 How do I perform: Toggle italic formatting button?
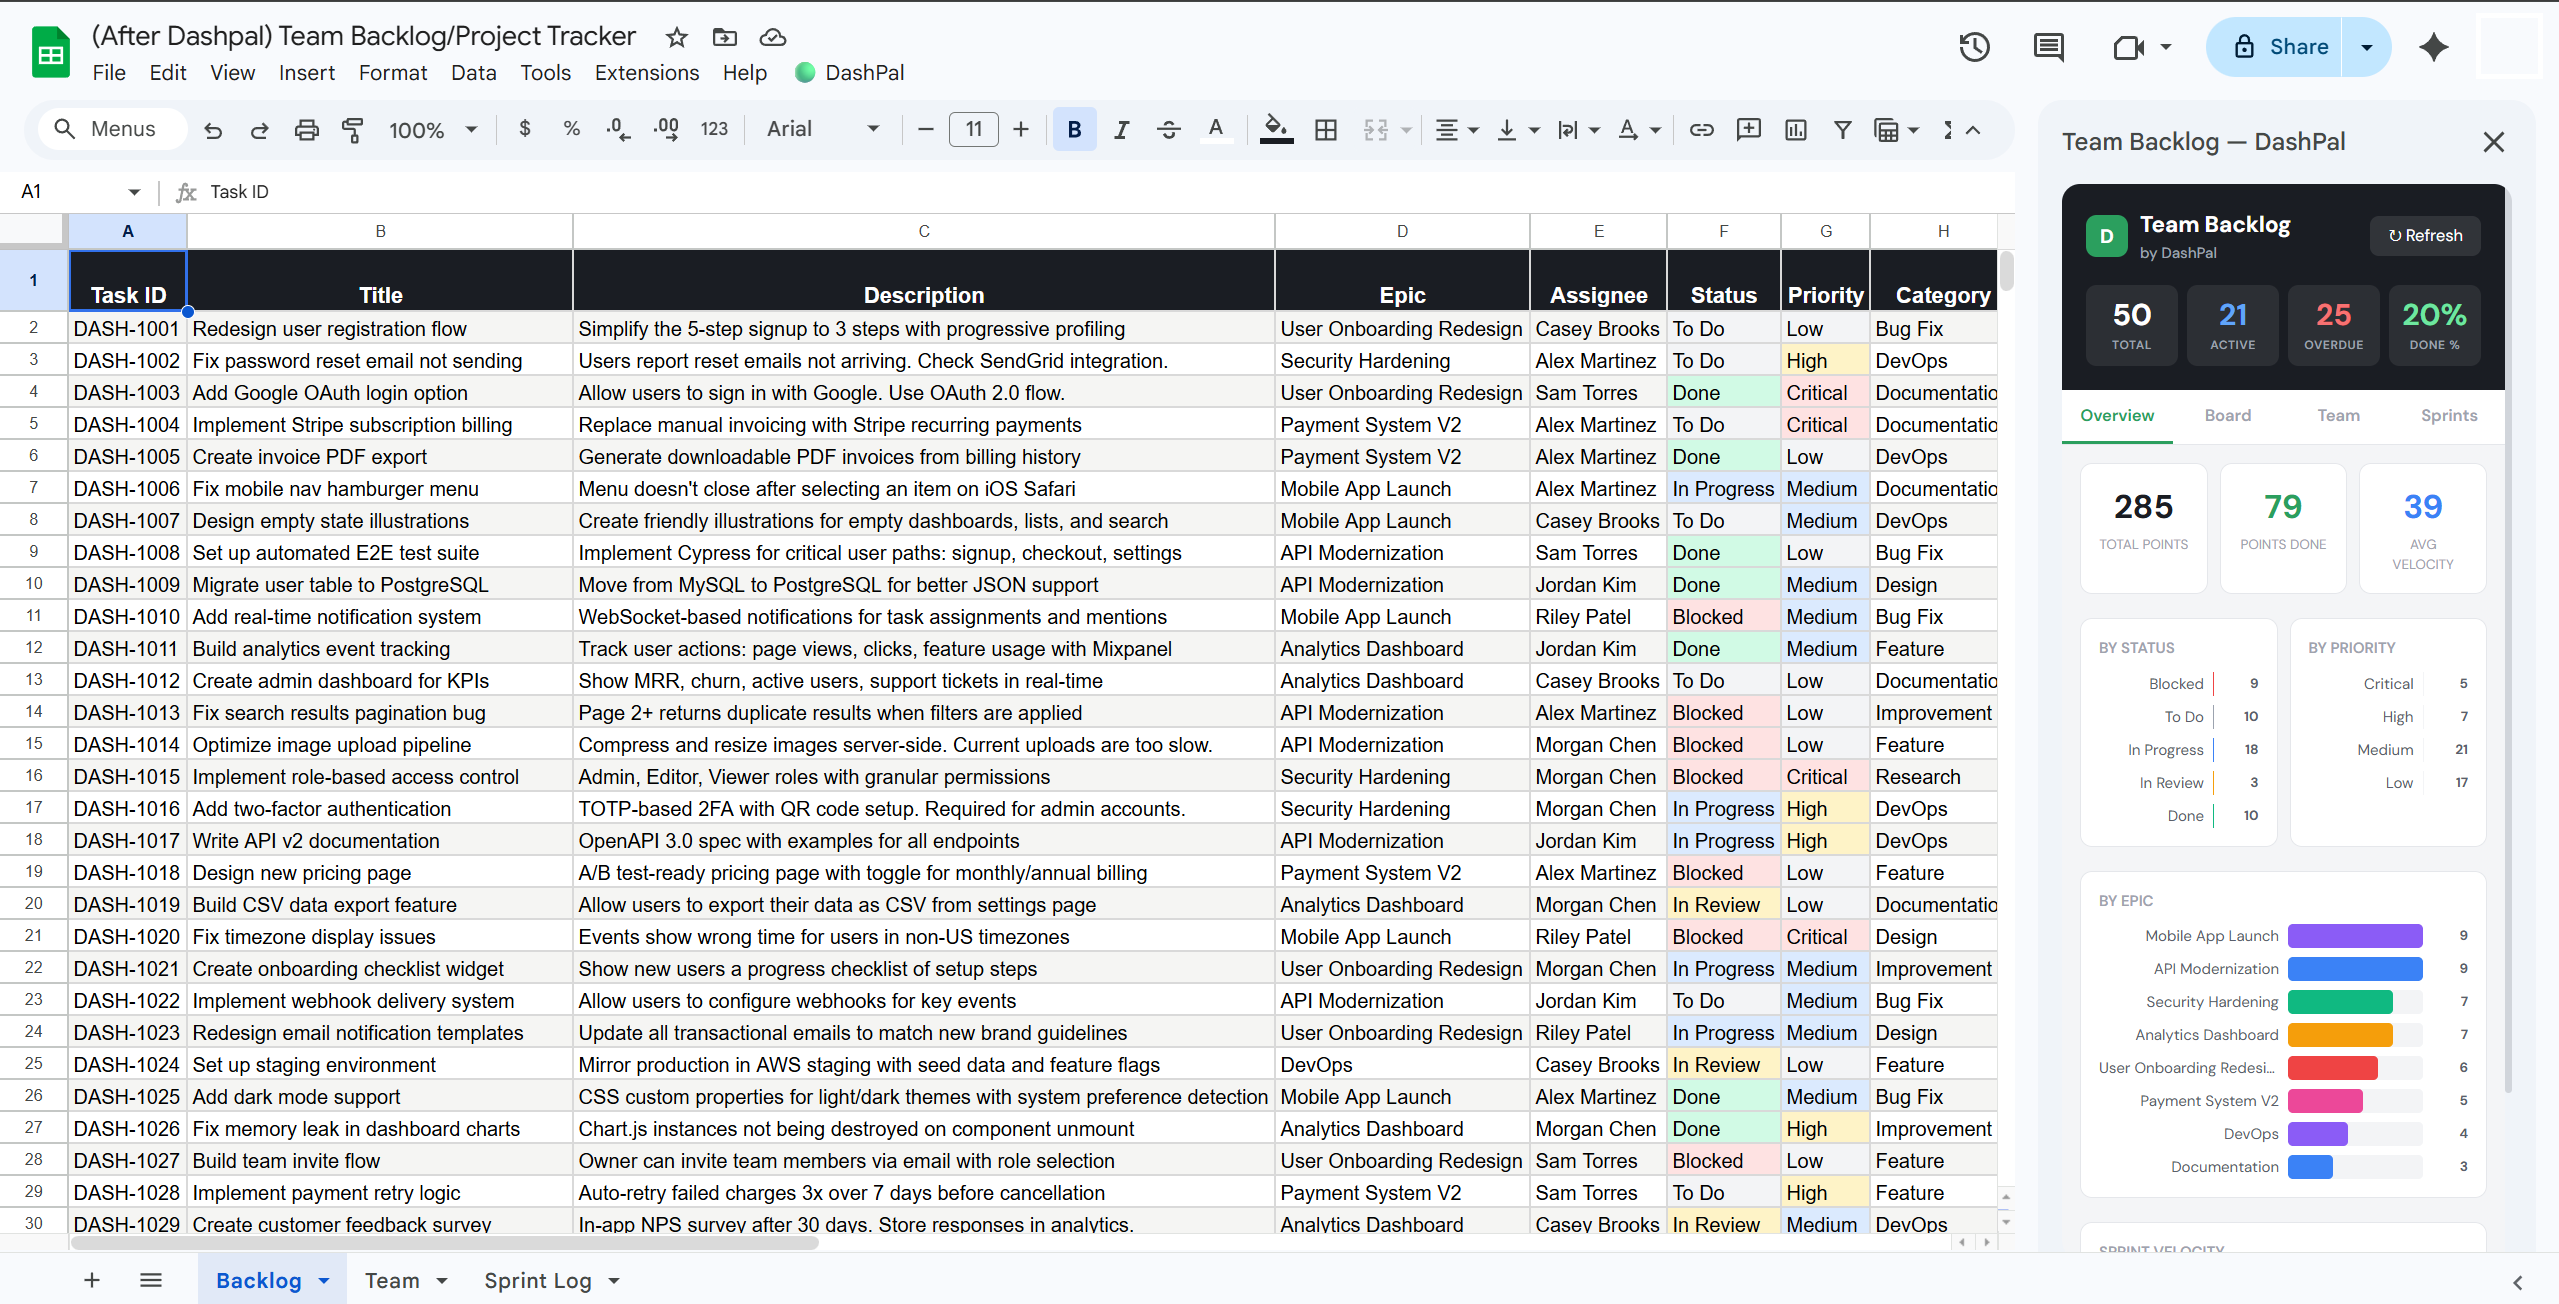click(x=1121, y=130)
